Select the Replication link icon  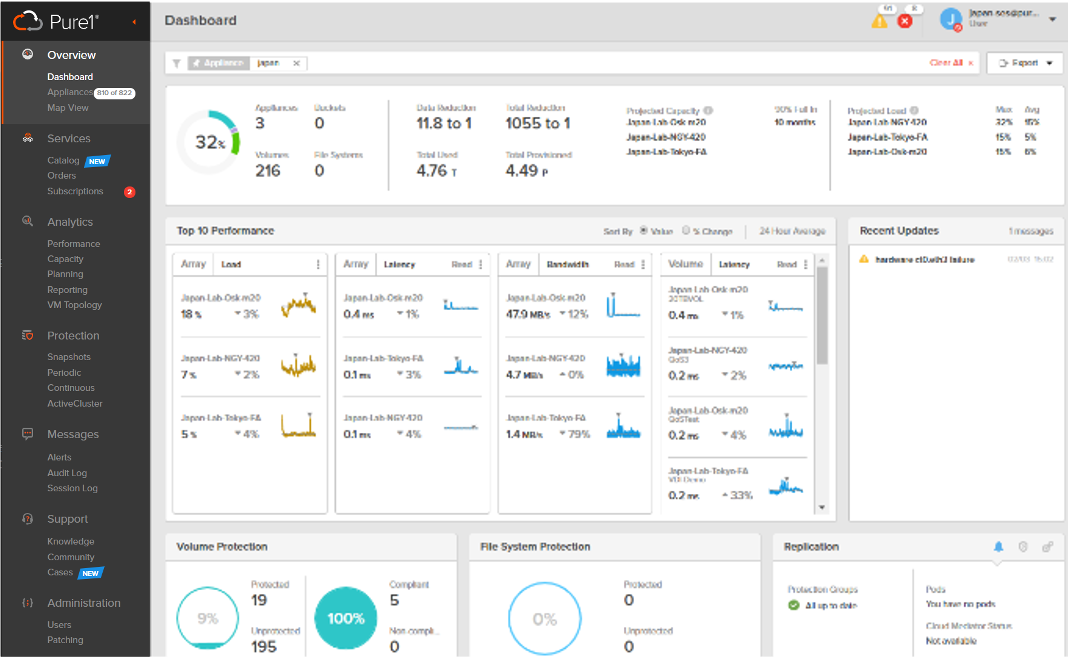tap(1048, 546)
